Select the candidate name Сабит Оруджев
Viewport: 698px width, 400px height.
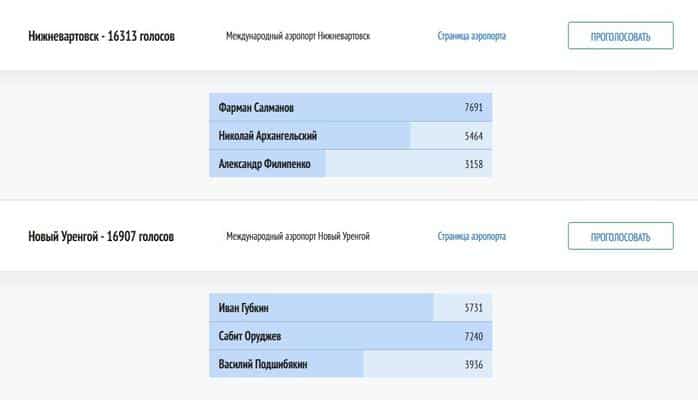click(x=250, y=336)
